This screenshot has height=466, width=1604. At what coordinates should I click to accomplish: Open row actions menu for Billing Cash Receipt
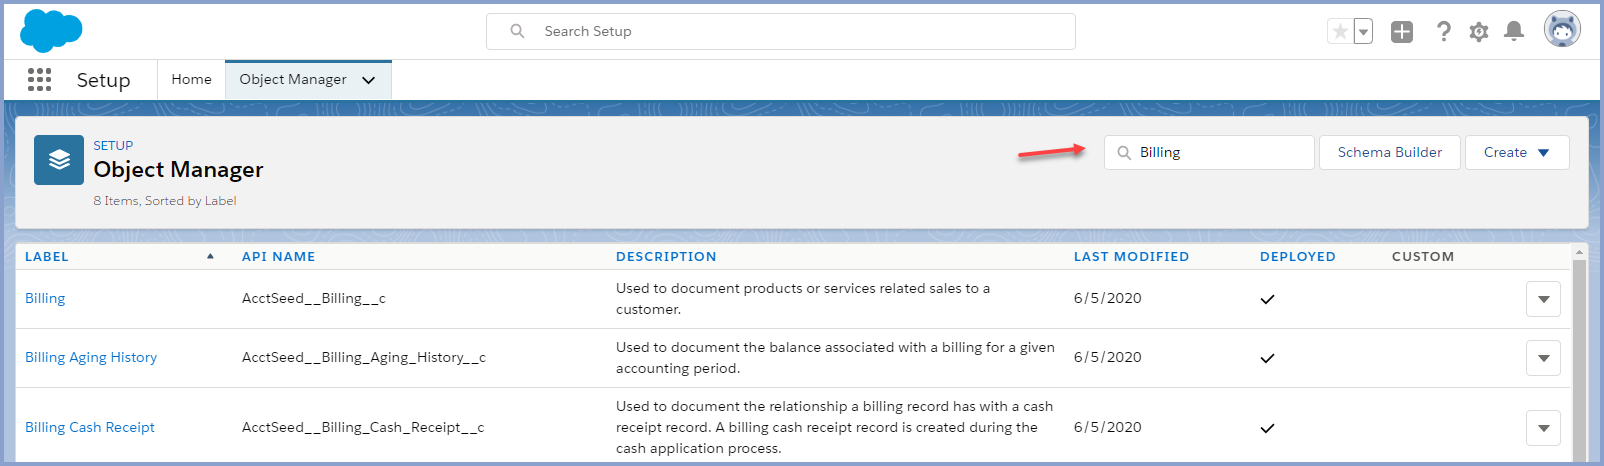[x=1543, y=428]
